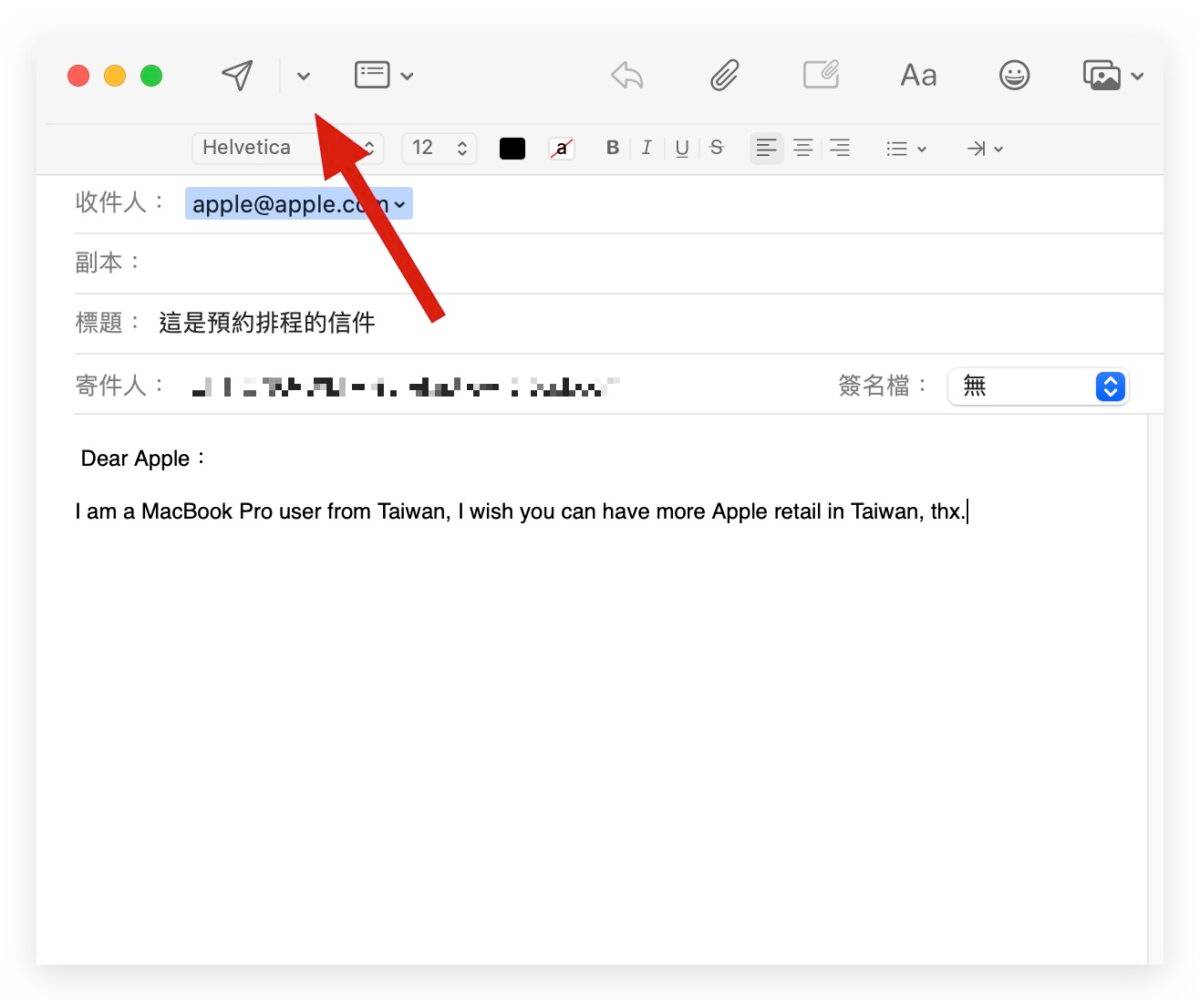
Task: Click the attach file paperclip icon
Action: tap(724, 75)
